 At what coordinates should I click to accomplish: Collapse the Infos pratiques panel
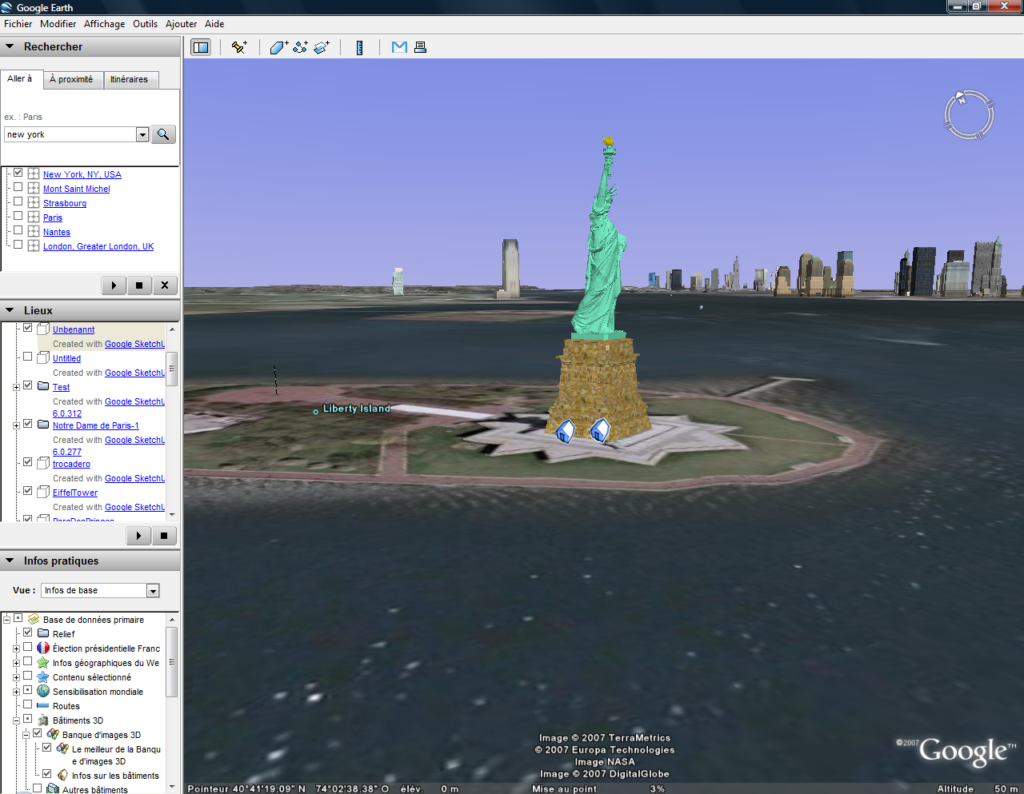pyautogui.click(x=10, y=560)
